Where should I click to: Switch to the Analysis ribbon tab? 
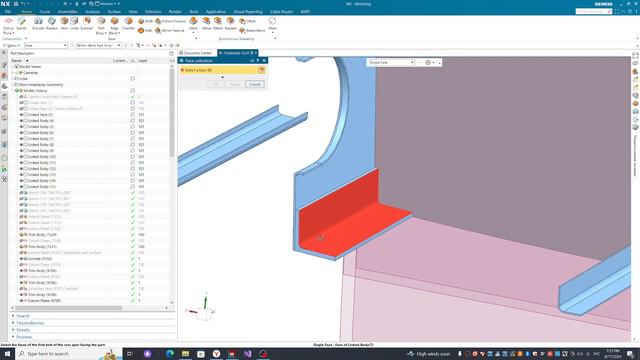coord(92,12)
